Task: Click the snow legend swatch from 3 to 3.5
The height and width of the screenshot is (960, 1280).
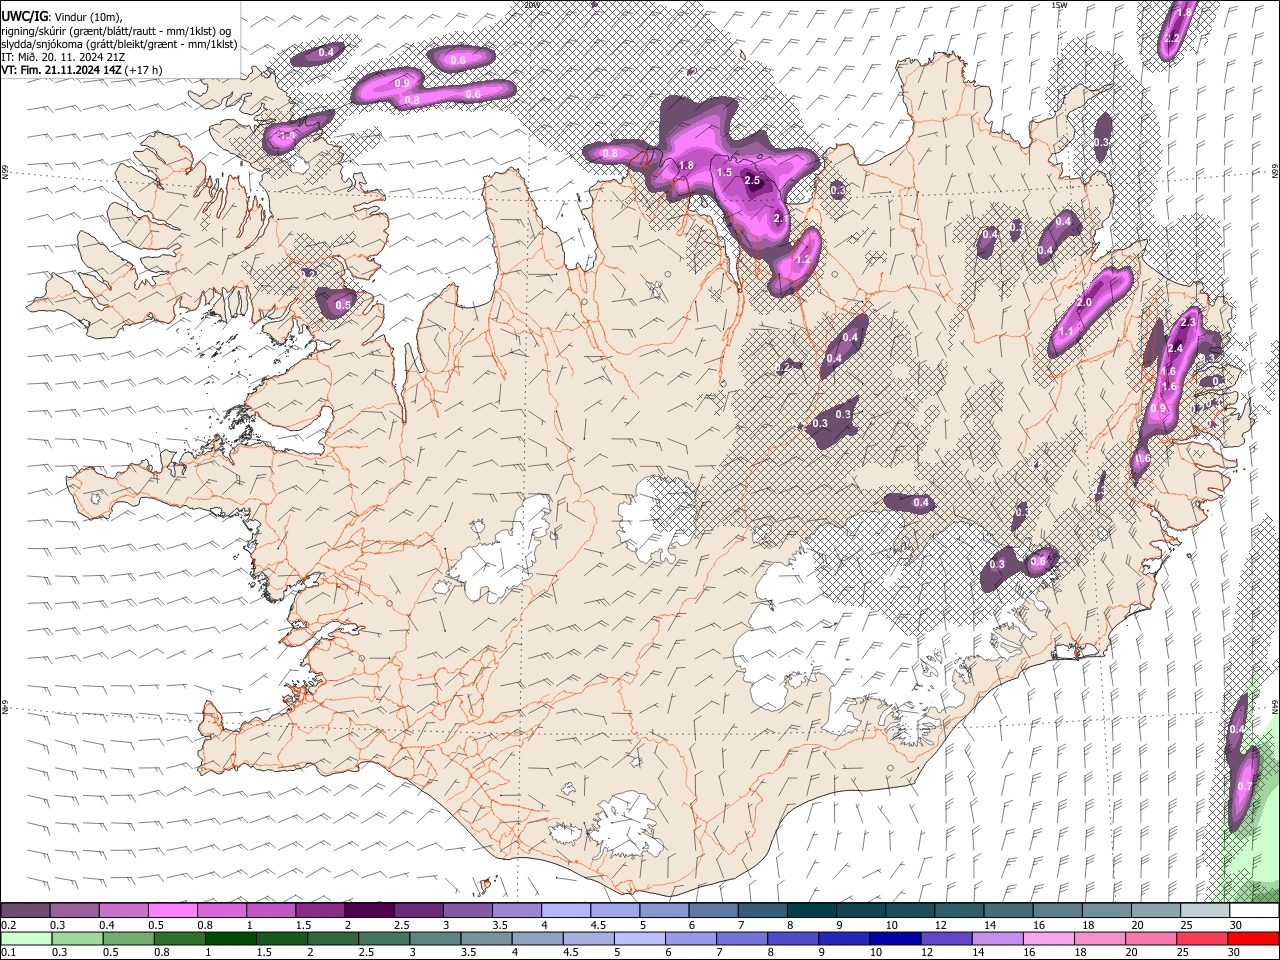Action: pyautogui.click(x=466, y=911)
